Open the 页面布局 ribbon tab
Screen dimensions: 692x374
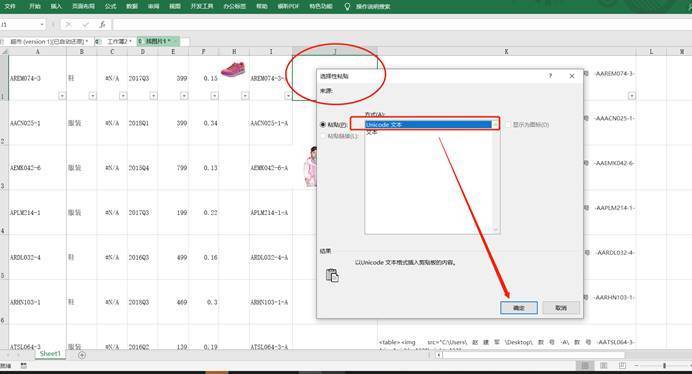[x=83, y=6]
